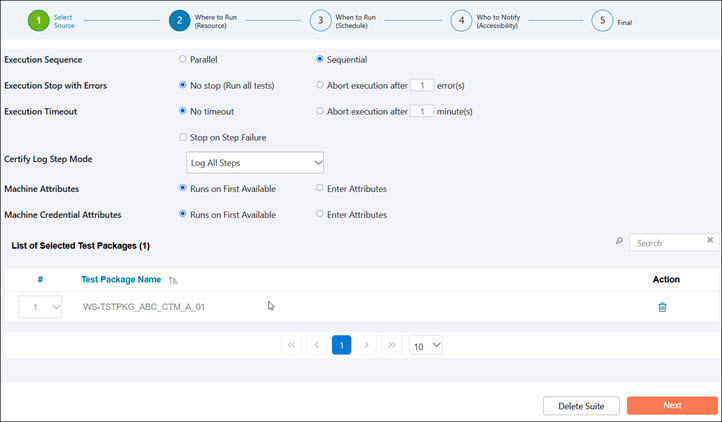Click the Next button

672,405
